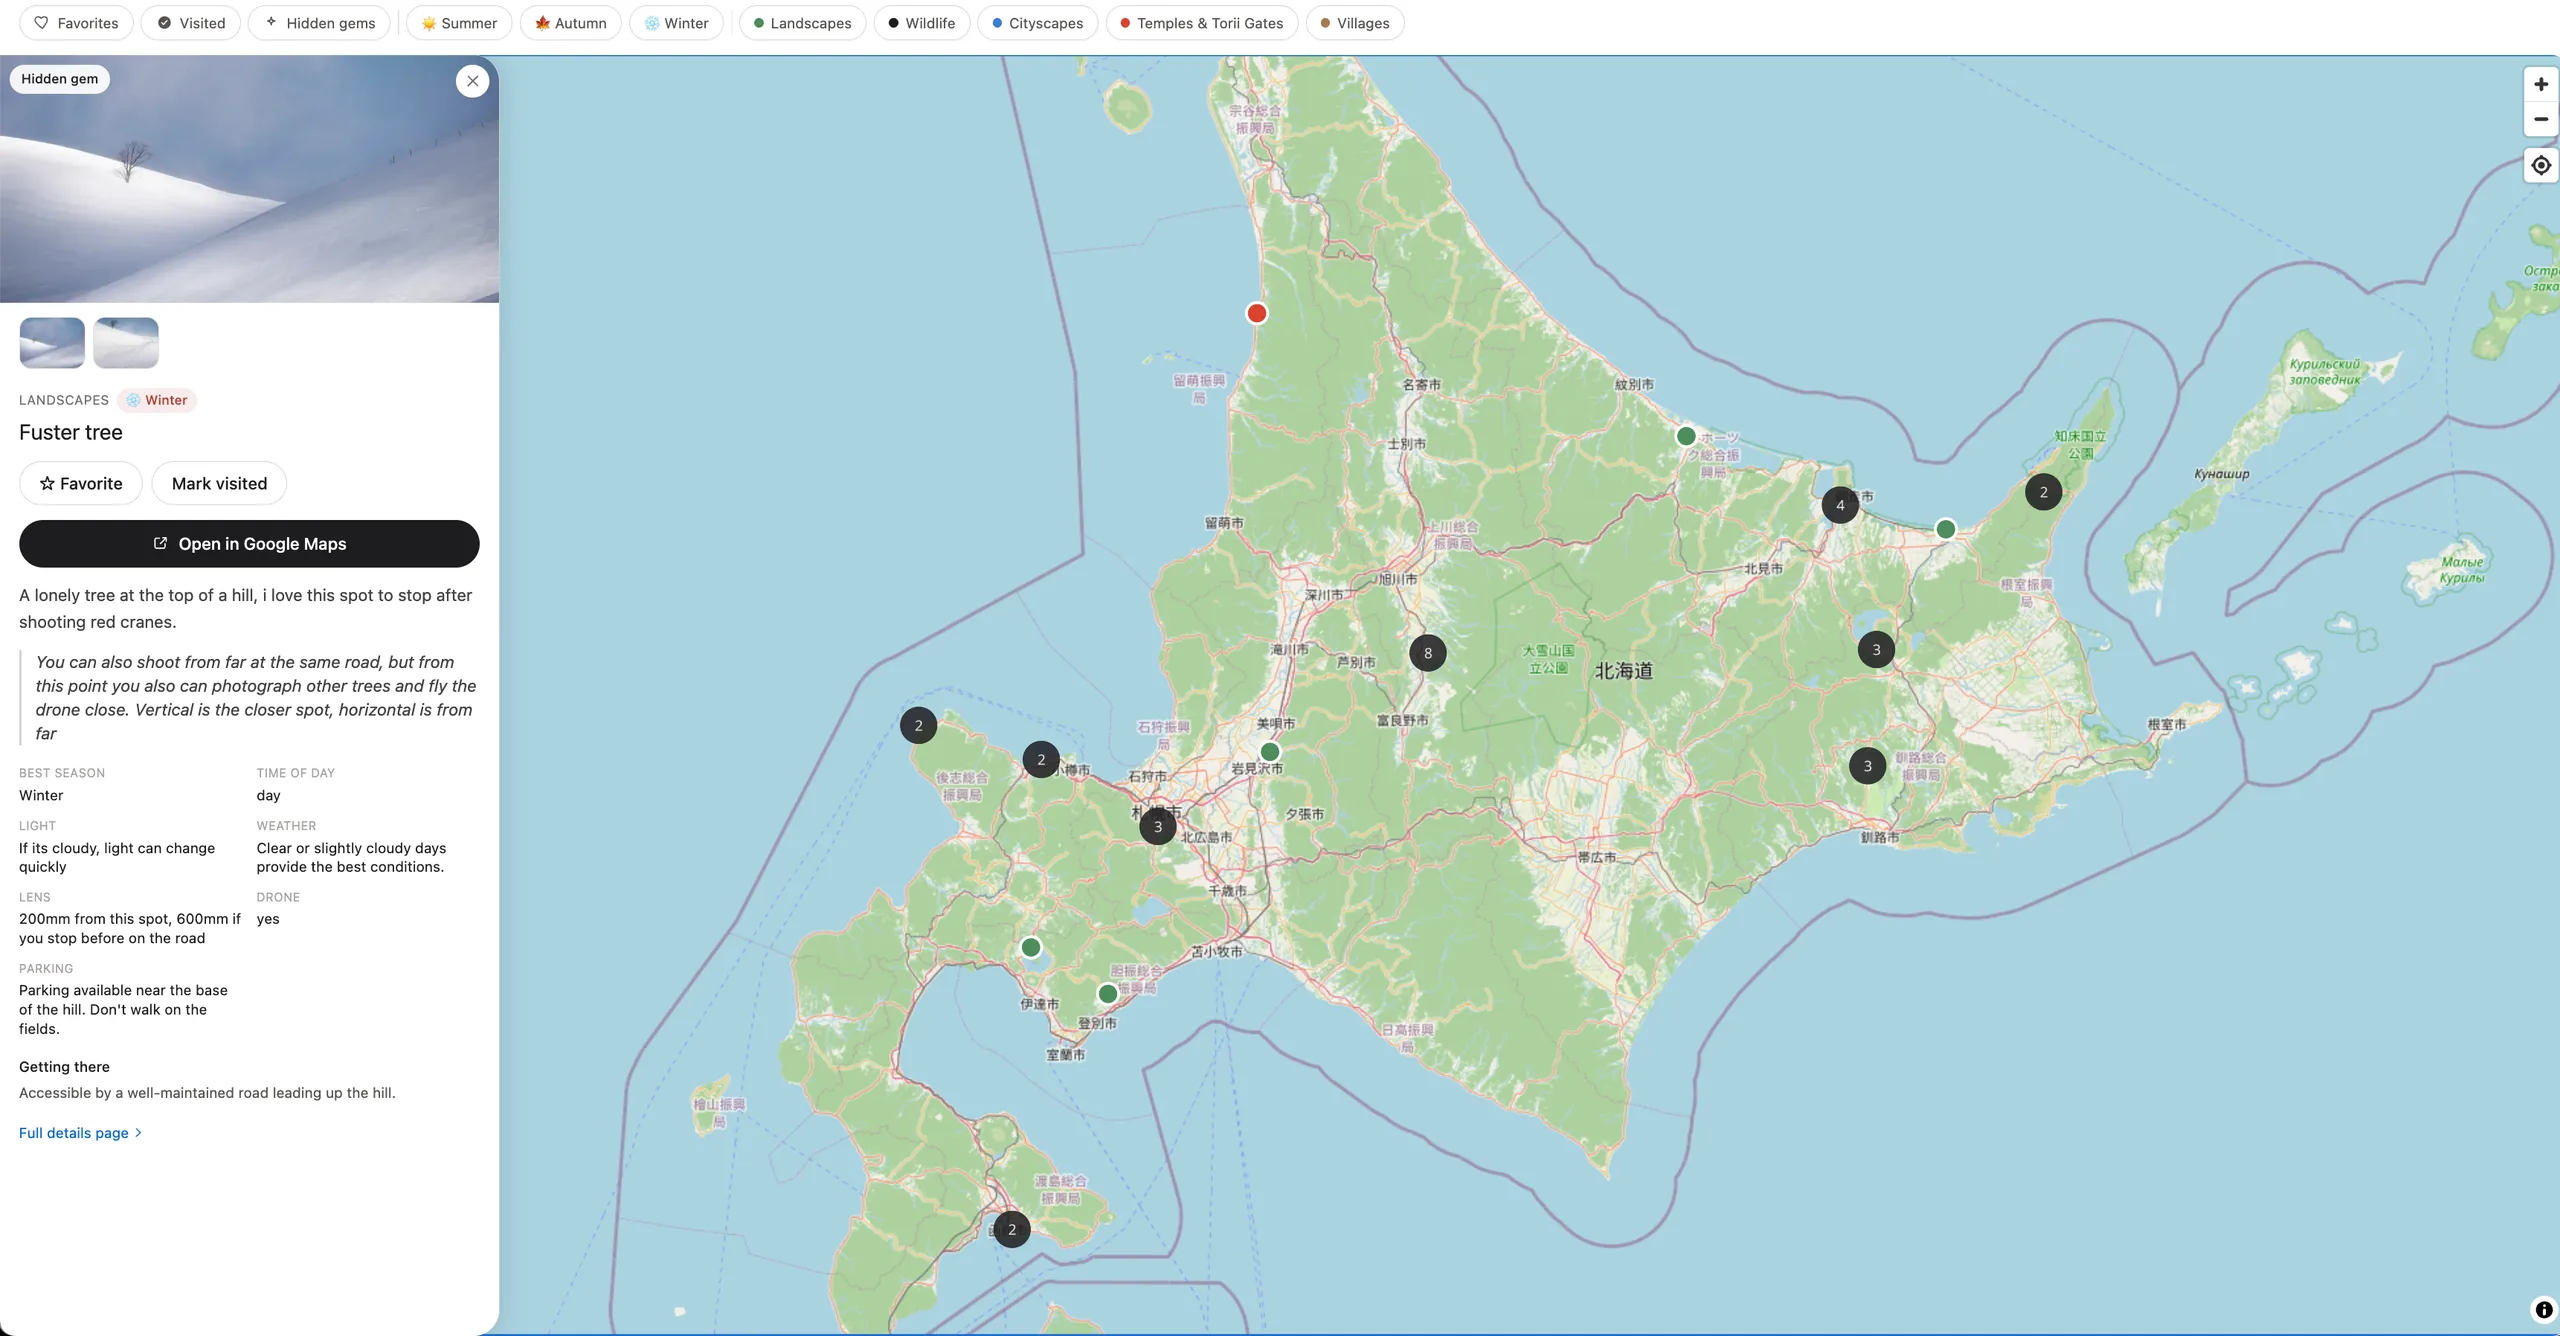The height and width of the screenshot is (1336, 2560).
Task: Select the green marker east of the 4 cluster
Action: click(x=1946, y=529)
